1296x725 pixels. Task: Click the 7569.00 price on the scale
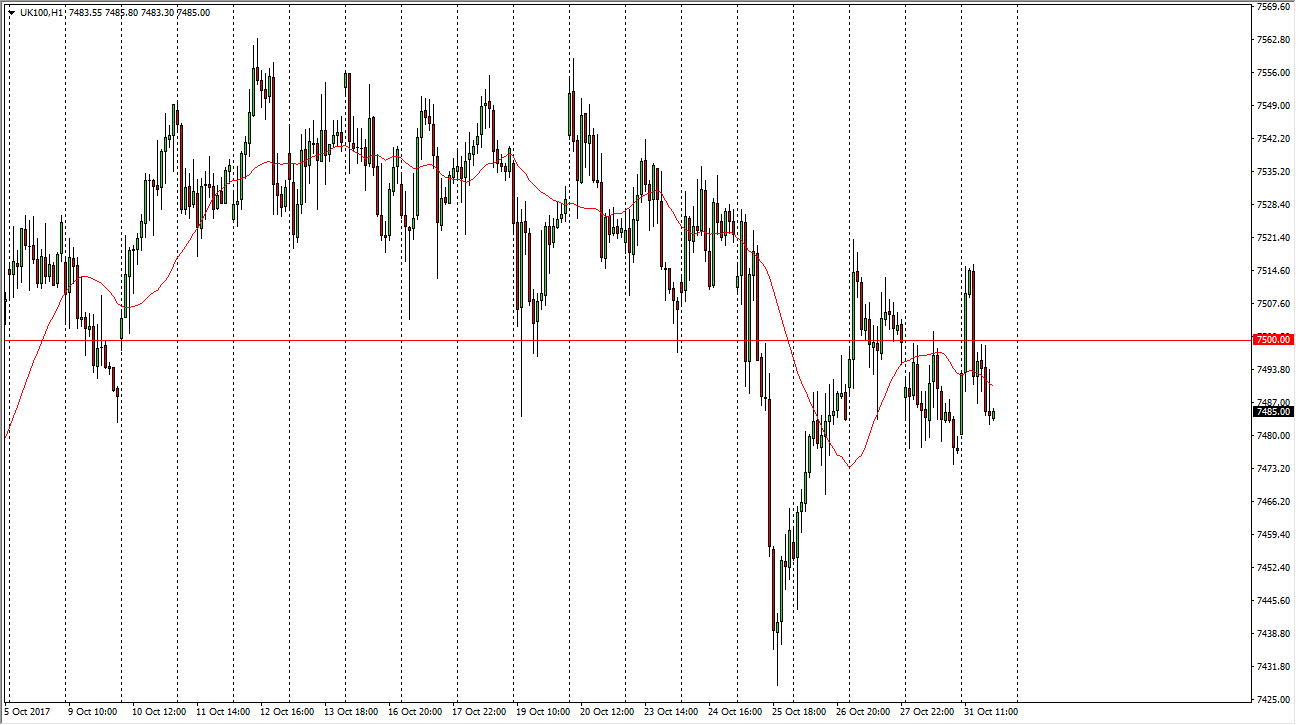pos(1273,7)
